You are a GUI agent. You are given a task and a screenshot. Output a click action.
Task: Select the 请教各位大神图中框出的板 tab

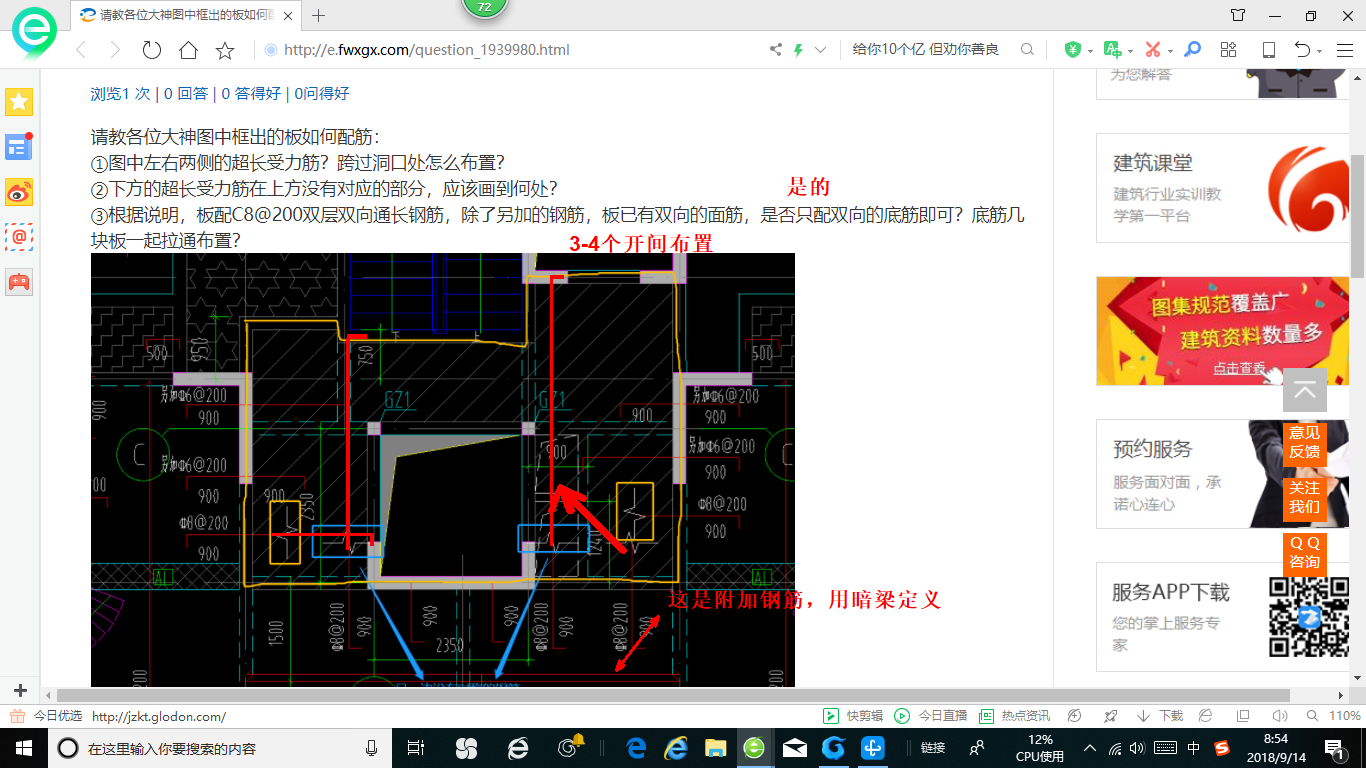187,15
